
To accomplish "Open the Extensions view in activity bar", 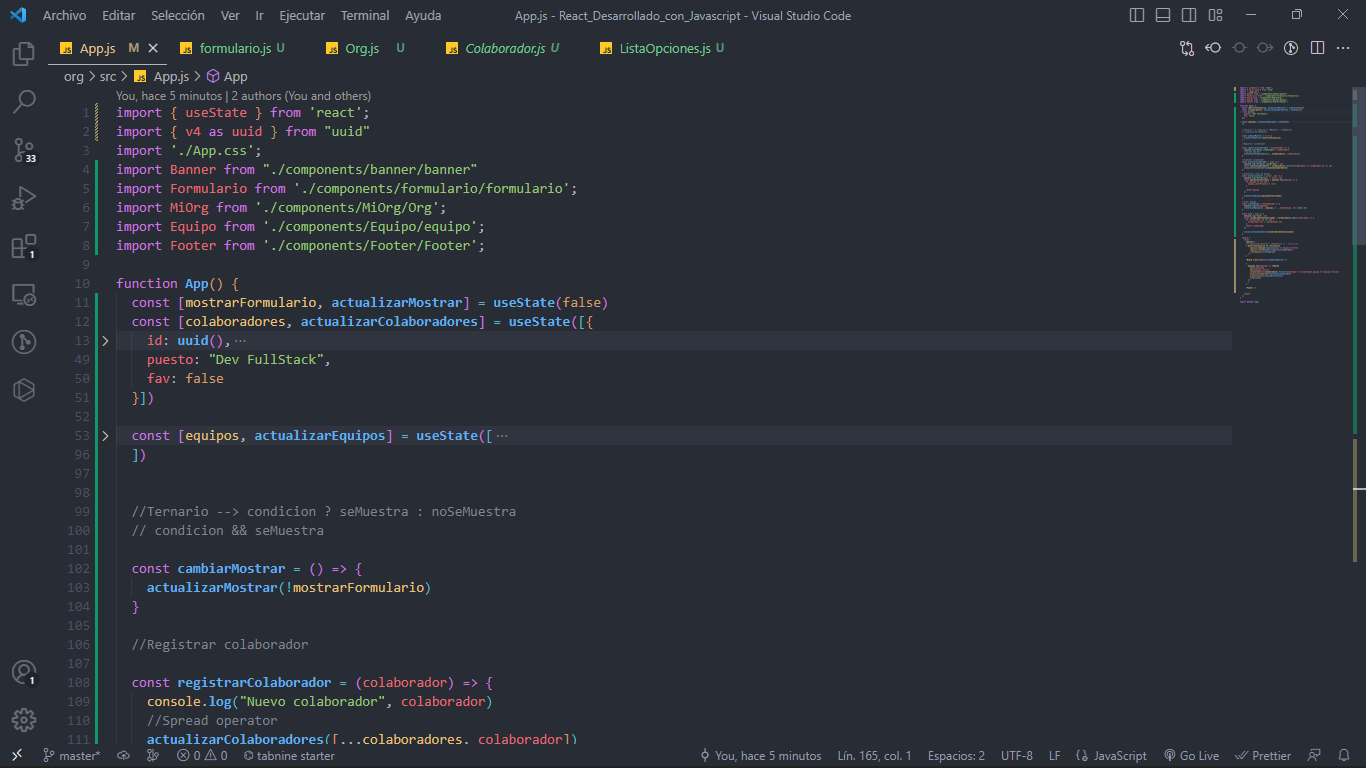I will tap(24, 246).
